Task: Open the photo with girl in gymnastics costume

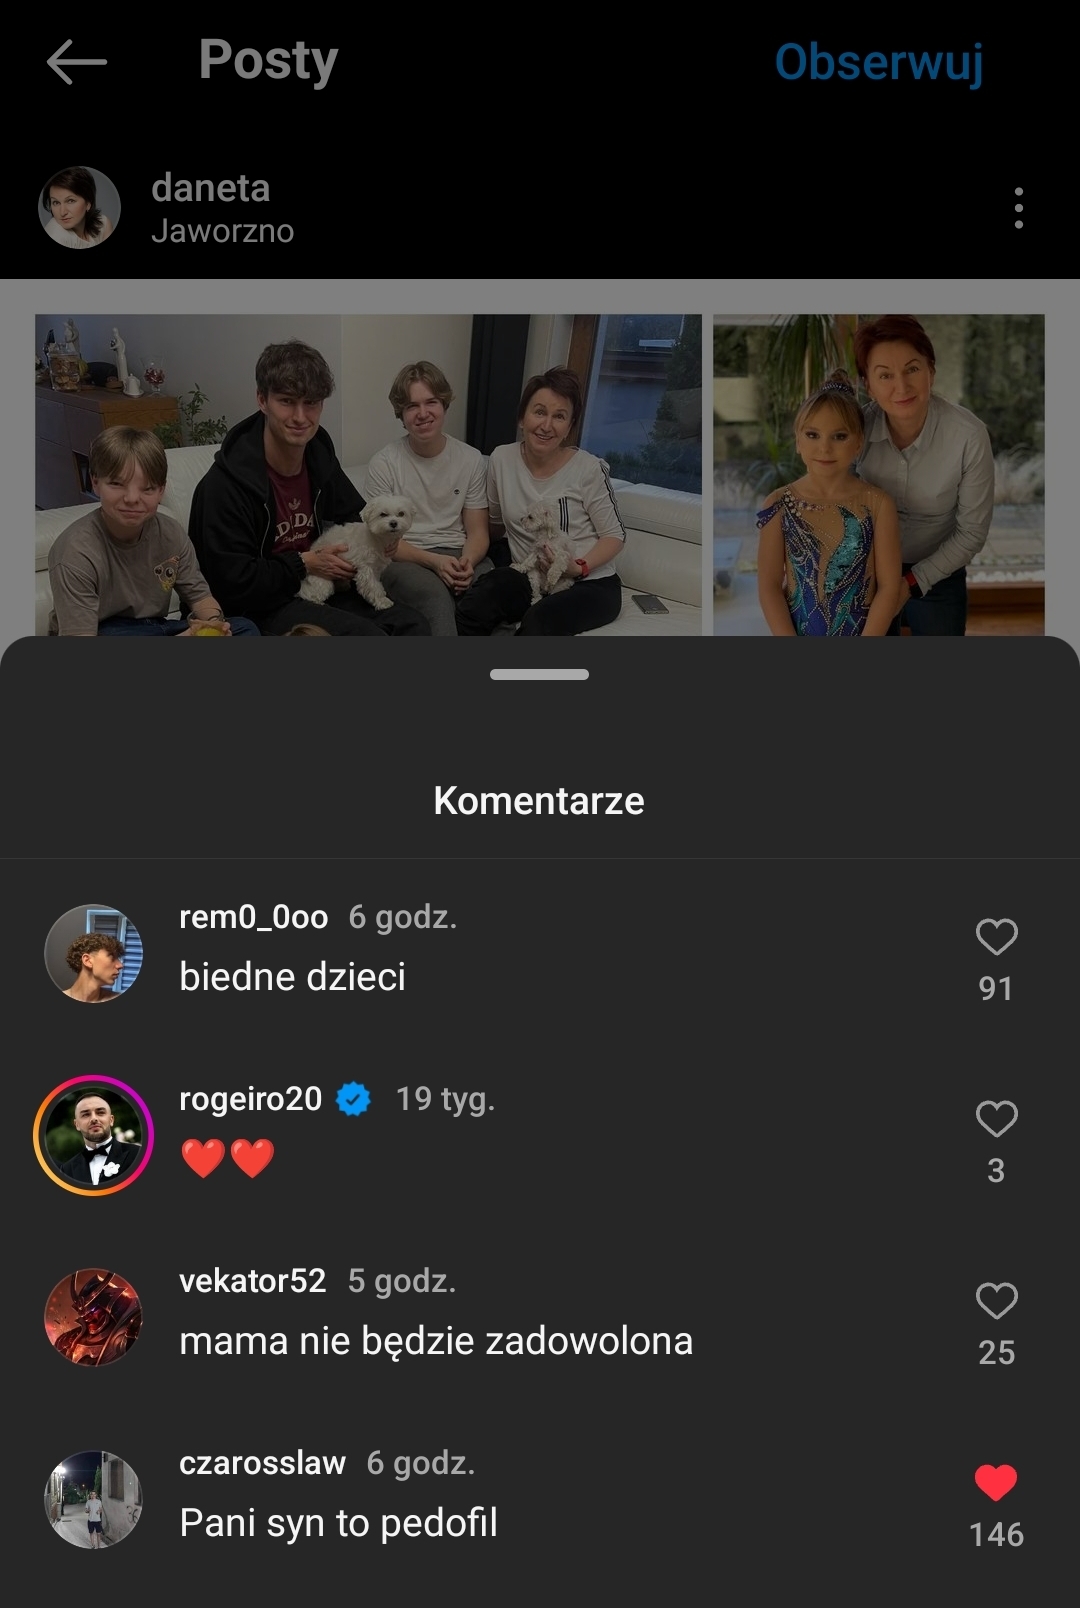Action: point(878,475)
